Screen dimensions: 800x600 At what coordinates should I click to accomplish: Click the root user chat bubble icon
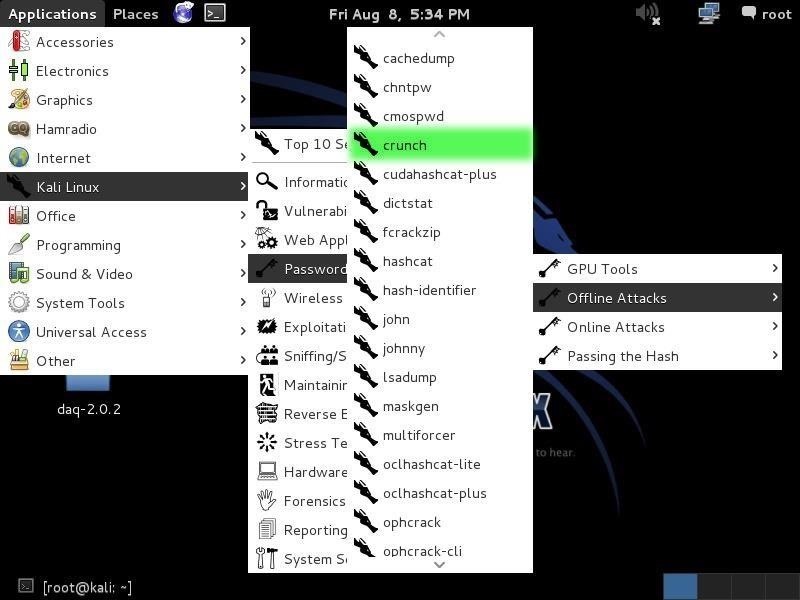click(x=748, y=12)
